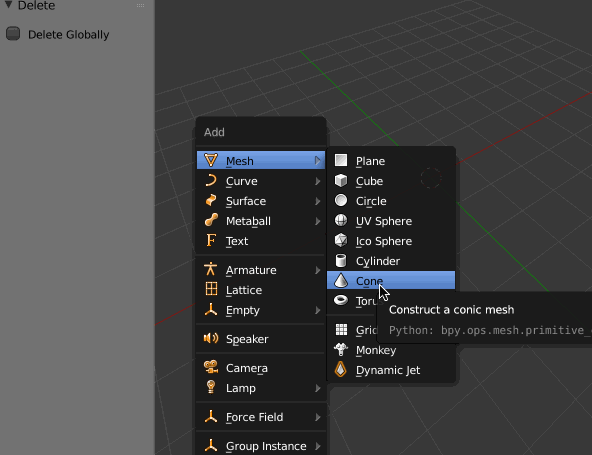Click the Cone icon

pyautogui.click(x=341, y=280)
